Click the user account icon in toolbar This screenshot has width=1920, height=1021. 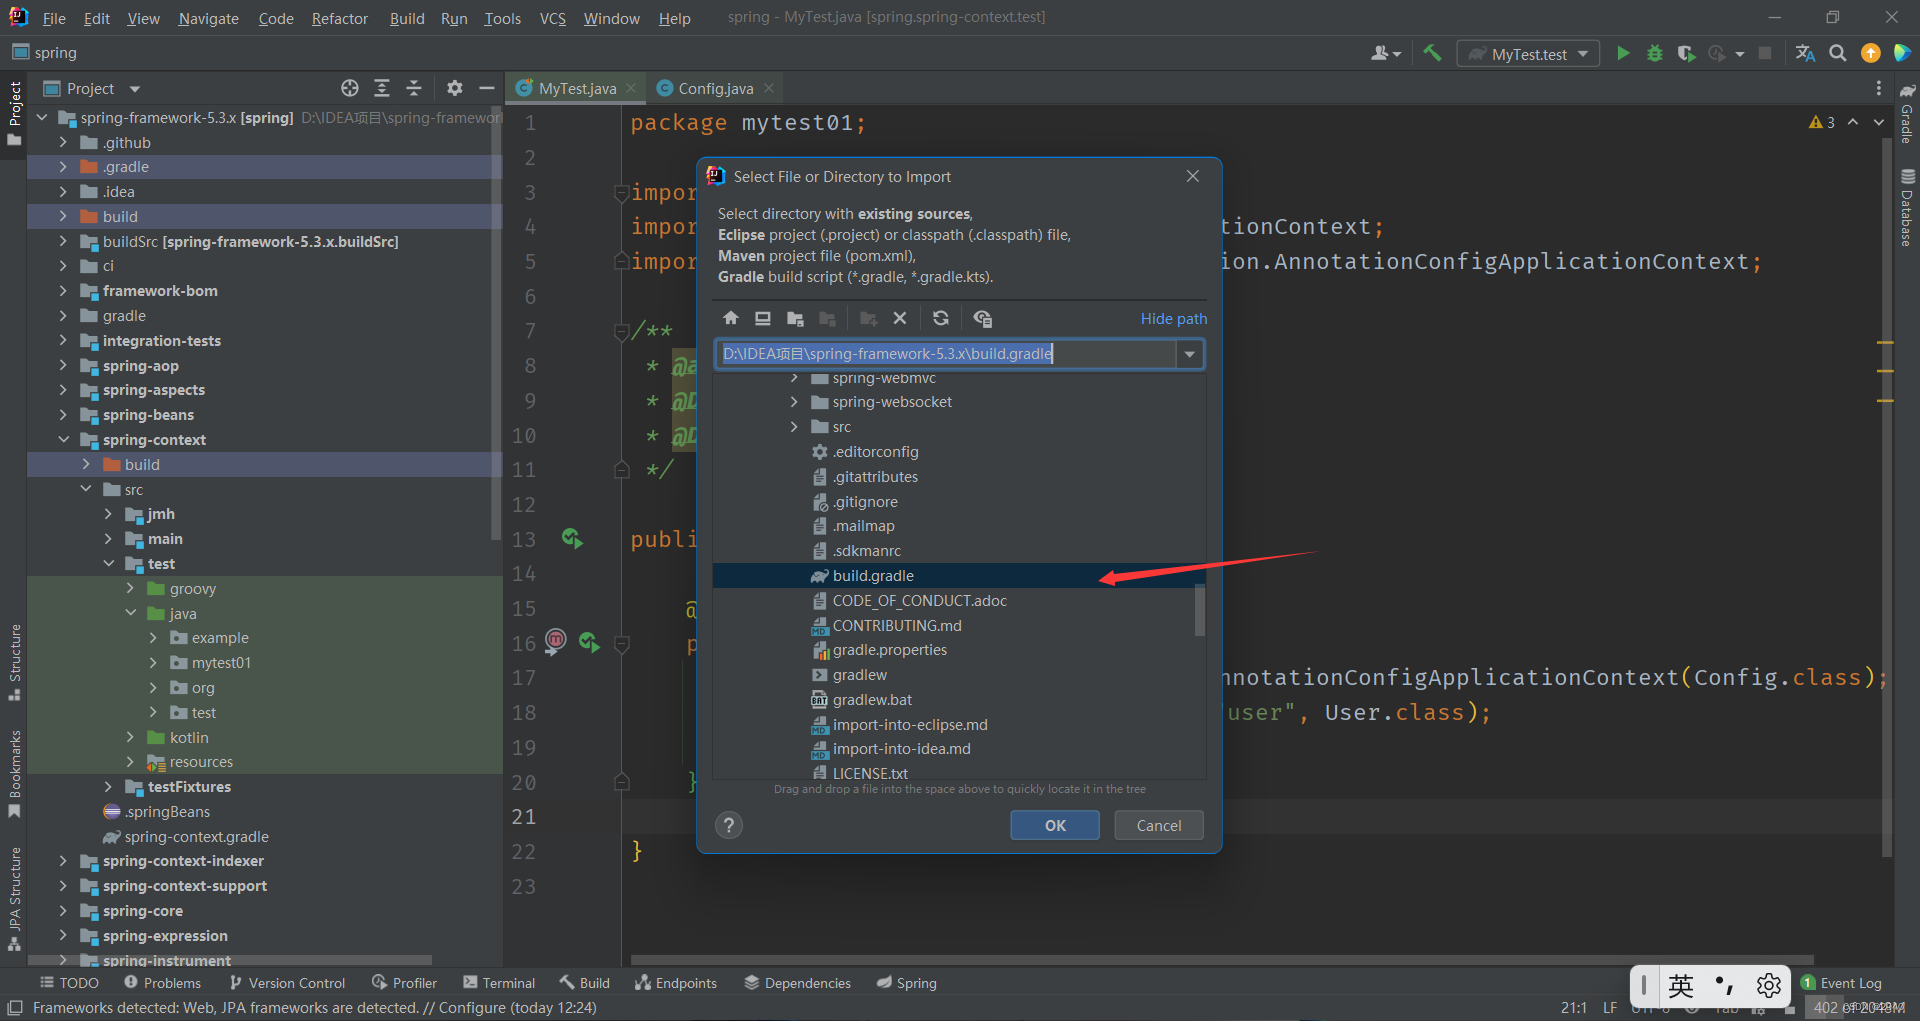tap(1386, 53)
